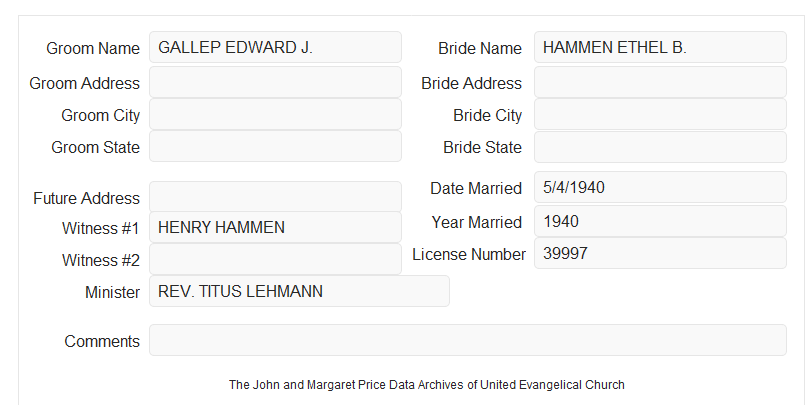Focus the Groom Address text box
Screen dimensions: 805x405
(275, 82)
